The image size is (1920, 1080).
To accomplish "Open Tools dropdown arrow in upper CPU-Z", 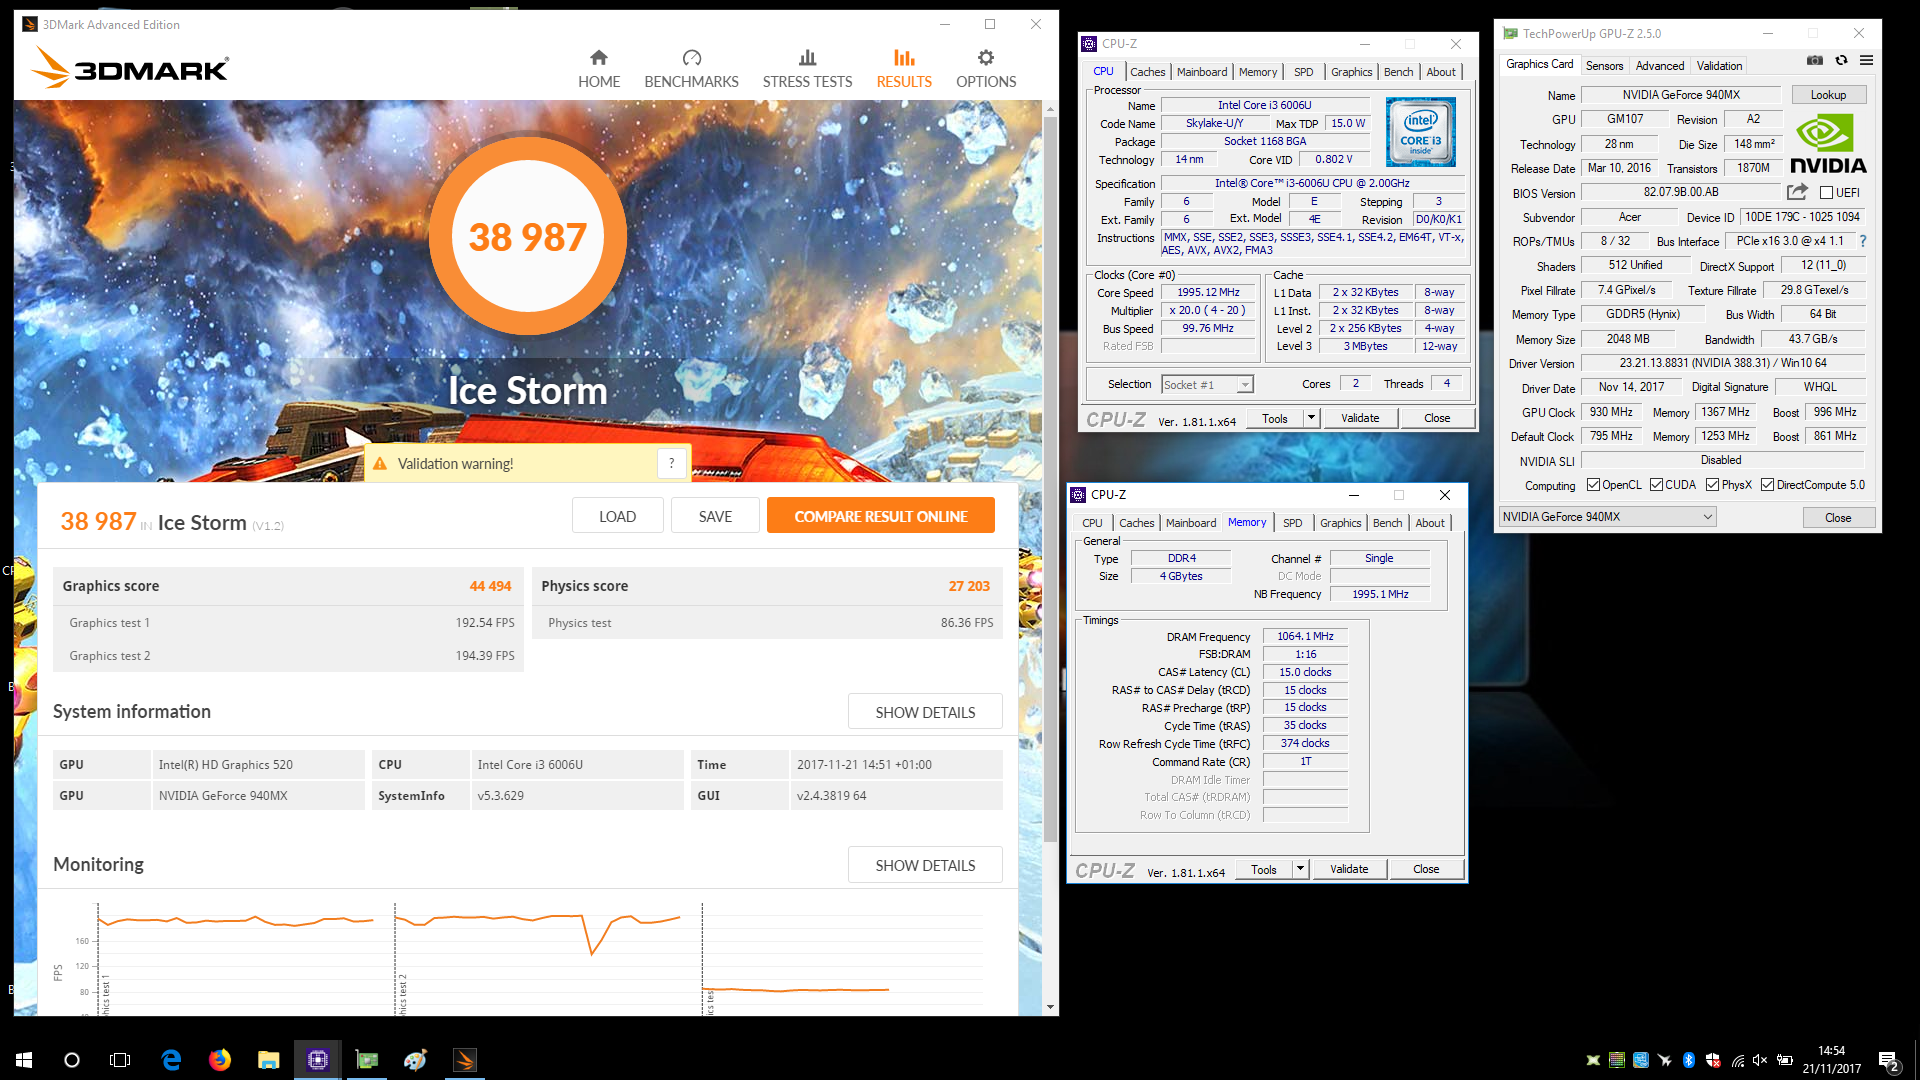I will tap(1311, 418).
